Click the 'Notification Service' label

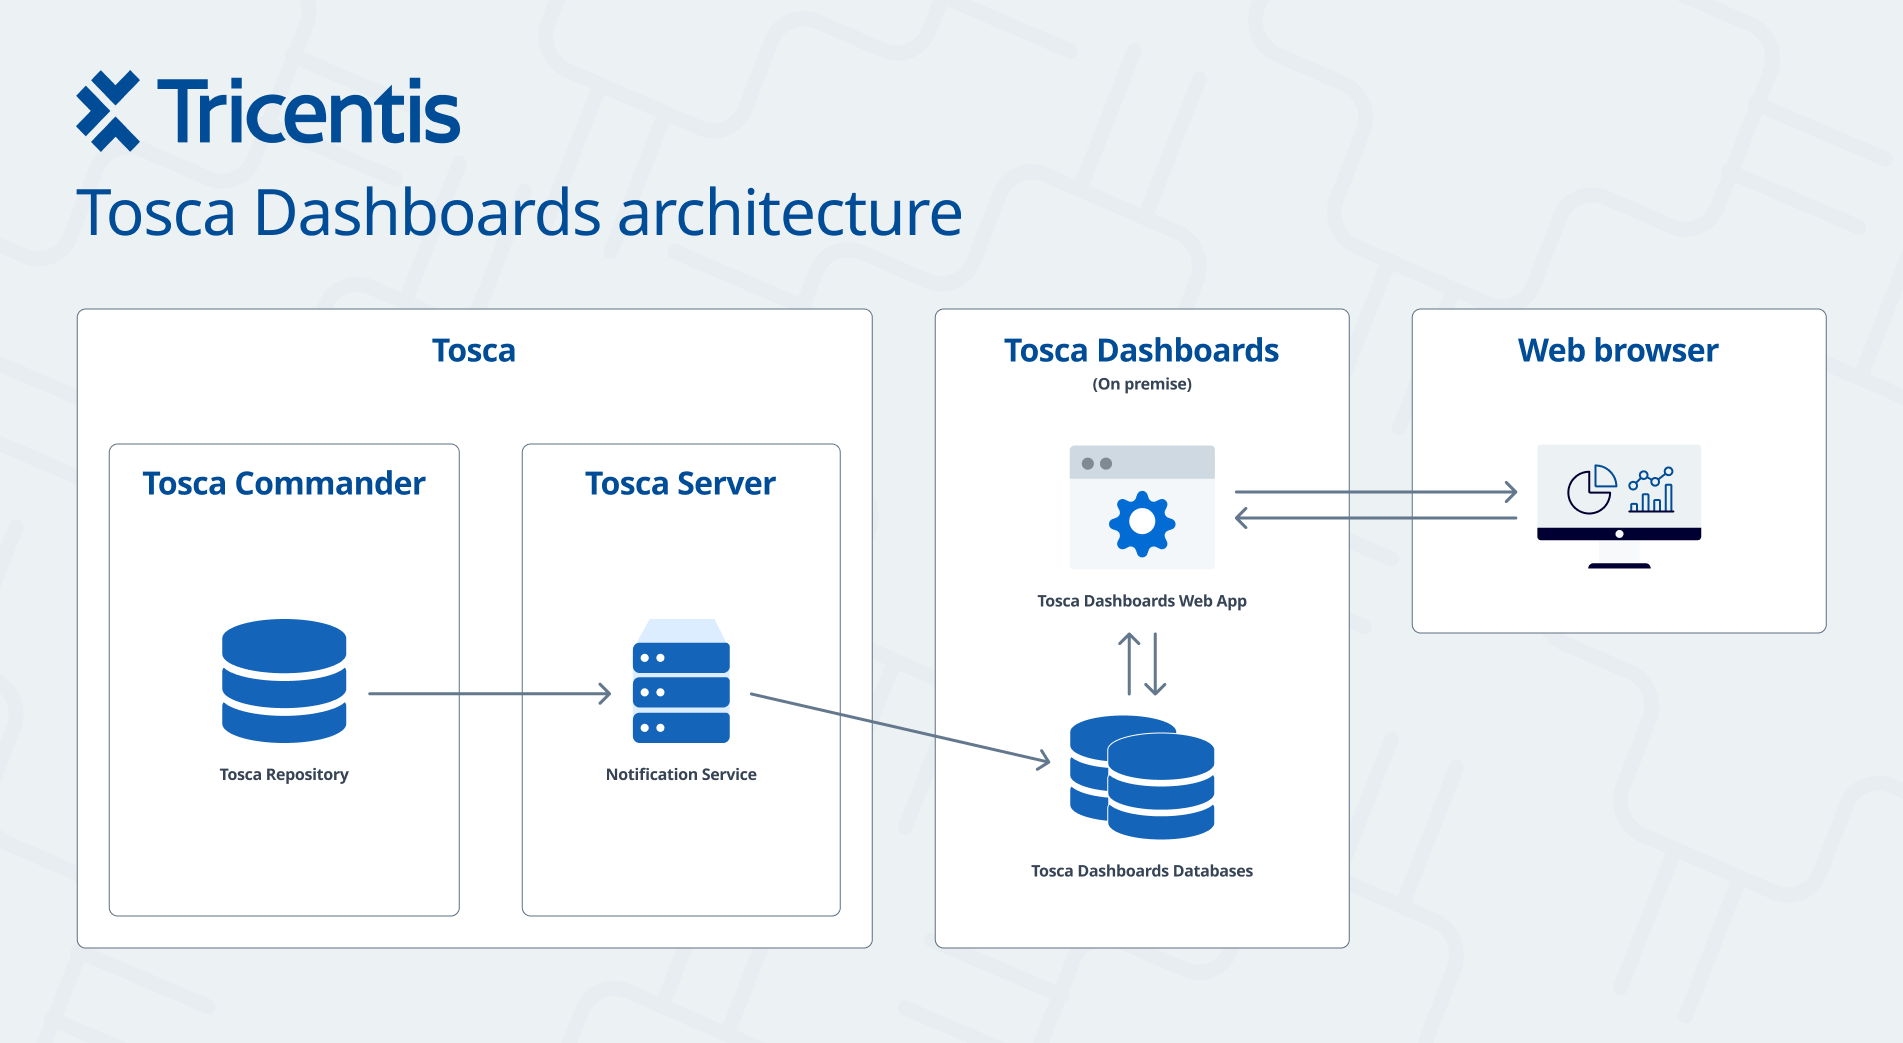point(681,774)
